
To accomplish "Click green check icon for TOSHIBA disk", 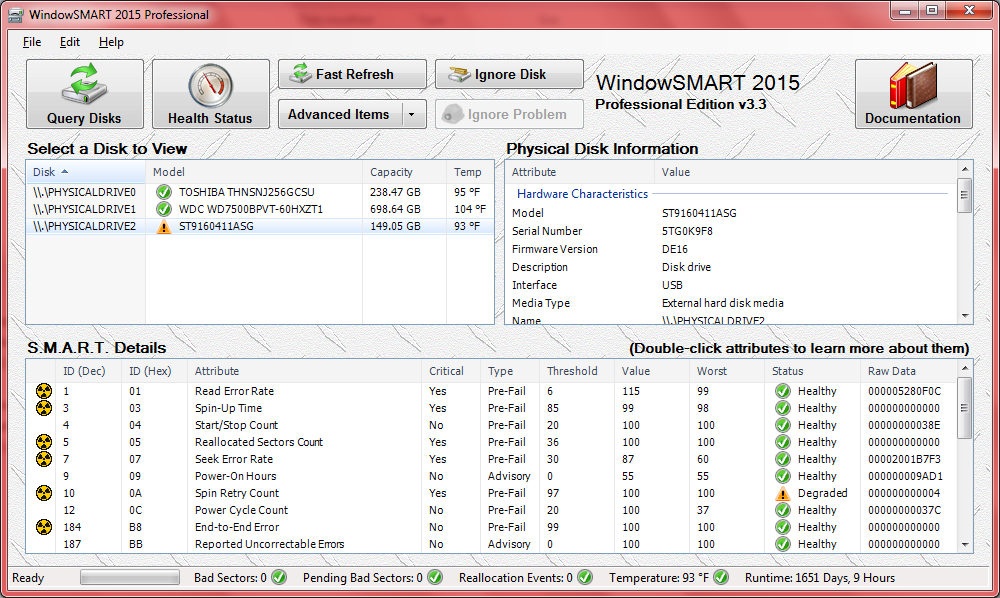I will click(164, 192).
